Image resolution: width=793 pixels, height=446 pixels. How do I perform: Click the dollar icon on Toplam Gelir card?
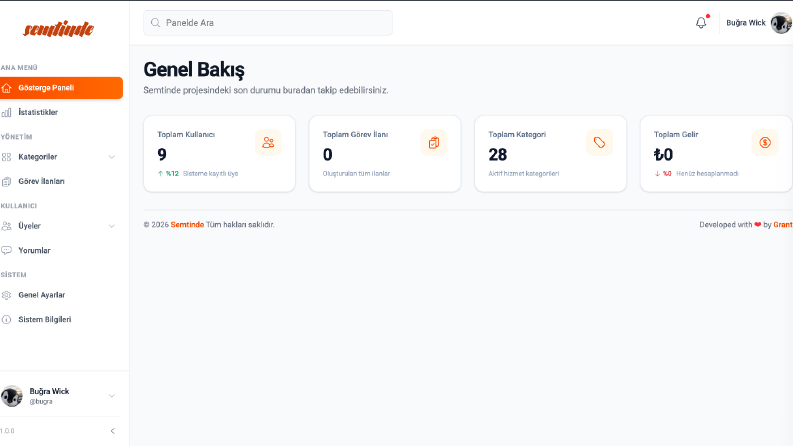(765, 143)
